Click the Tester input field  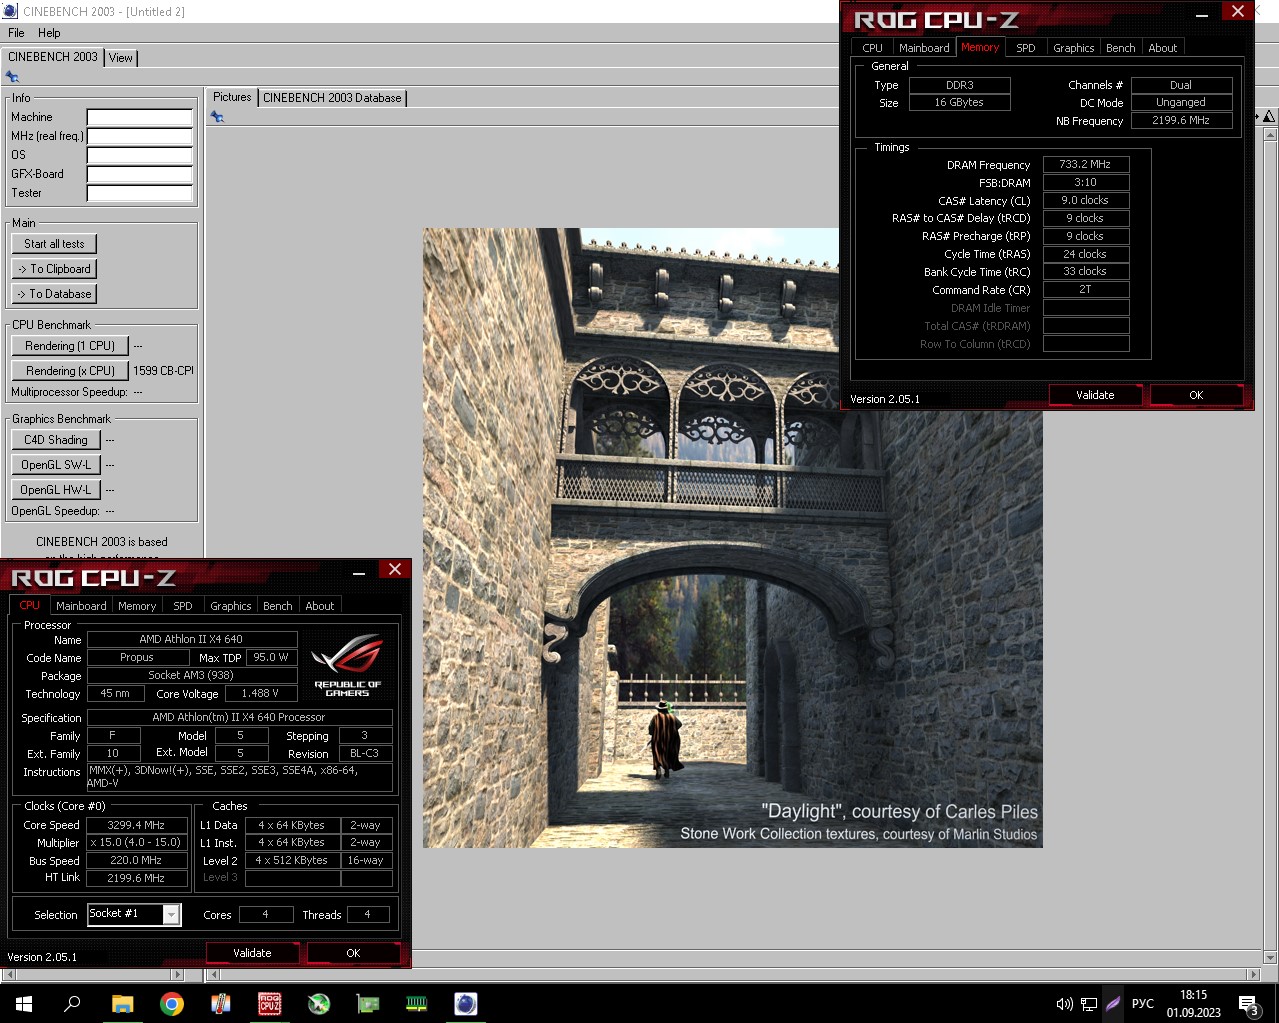pyautogui.click(x=139, y=193)
